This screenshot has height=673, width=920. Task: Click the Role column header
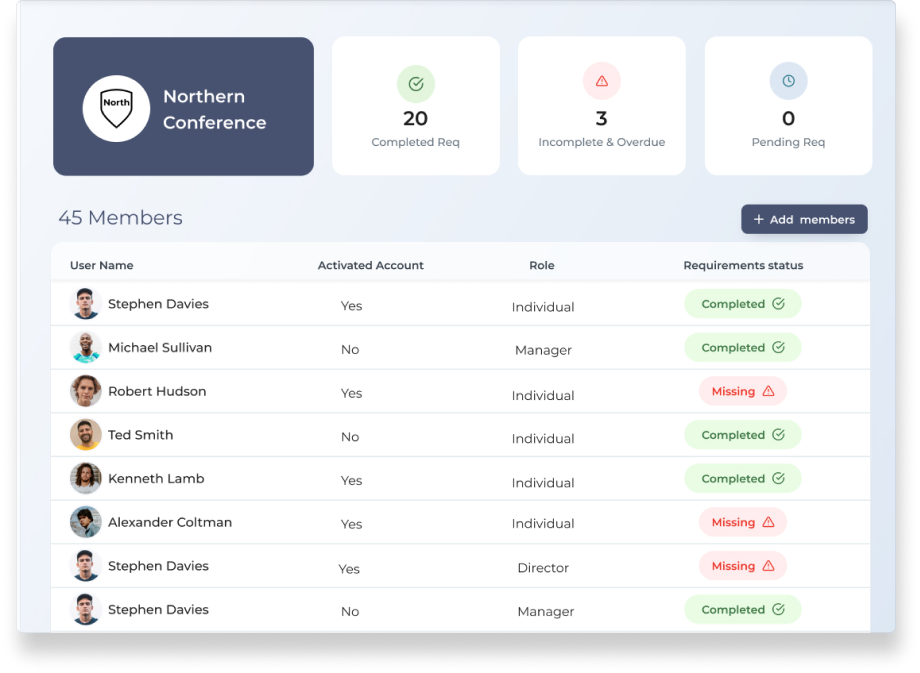(x=541, y=265)
